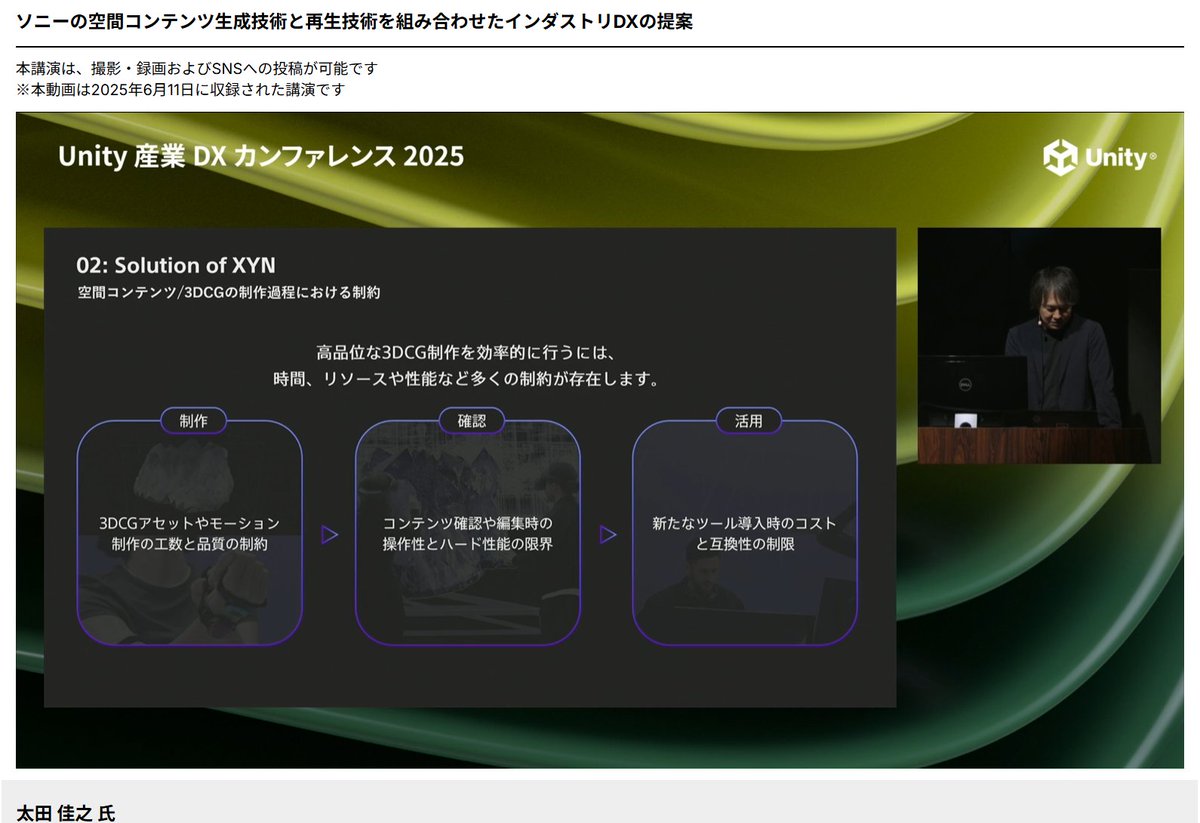Click the 新たなツール導入時のコスト card text

click(x=744, y=534)
